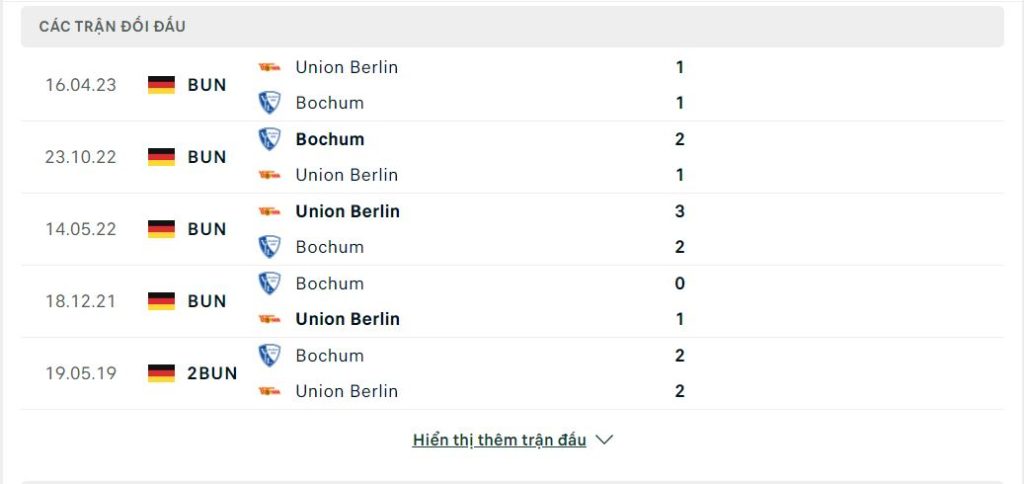
Task: Click German flag beside 18.12.21 match
Action: pos(161,301)
